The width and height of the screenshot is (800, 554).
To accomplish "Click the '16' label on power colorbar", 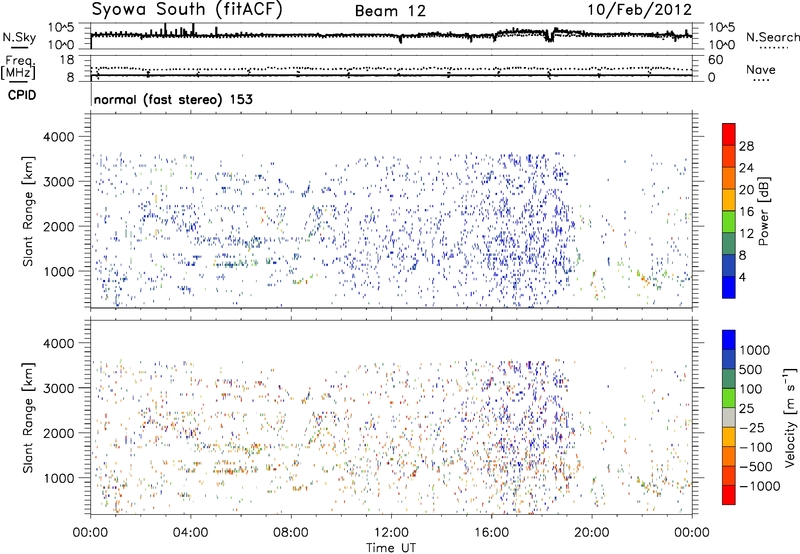I will 746,212.
